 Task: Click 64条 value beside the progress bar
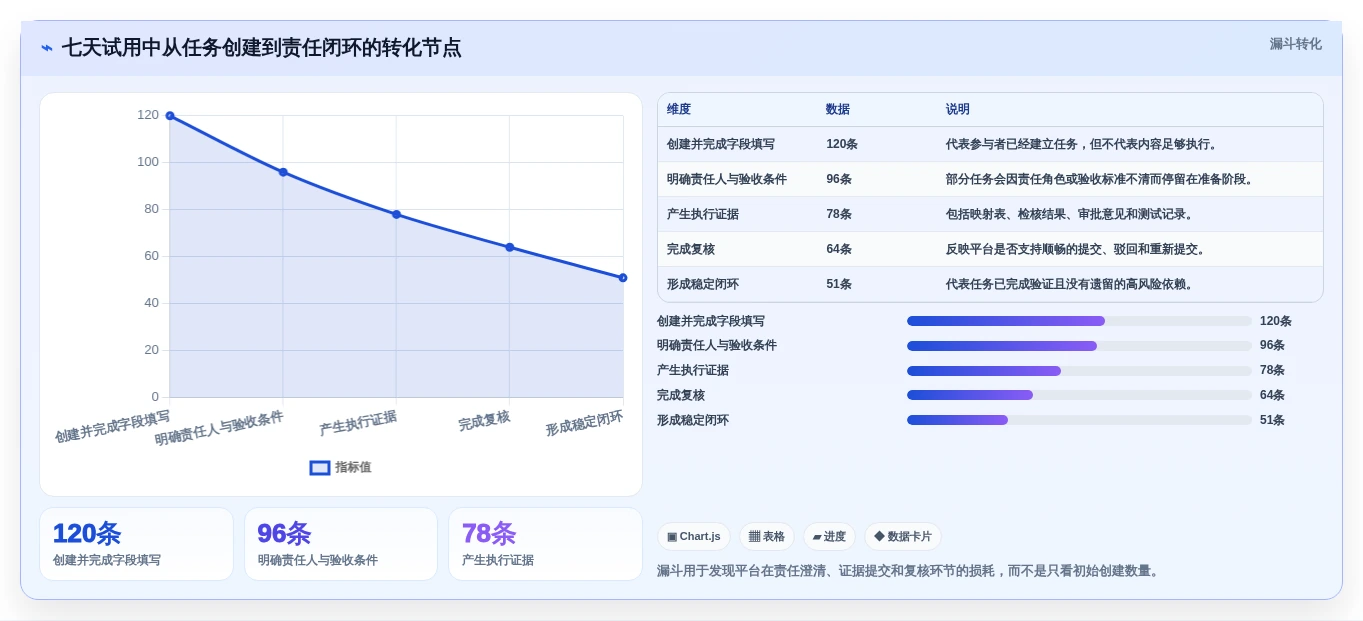click(x=1272, y=395)
